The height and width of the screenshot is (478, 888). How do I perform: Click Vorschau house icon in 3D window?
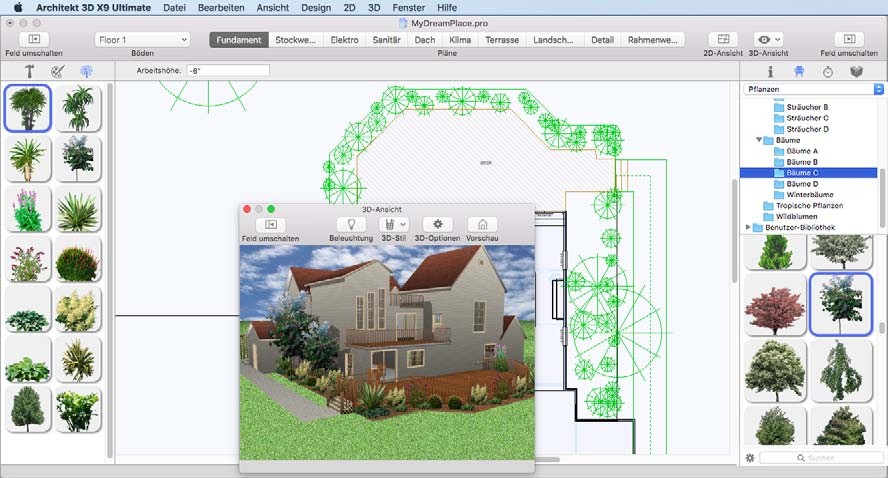[x=483, y=224]
